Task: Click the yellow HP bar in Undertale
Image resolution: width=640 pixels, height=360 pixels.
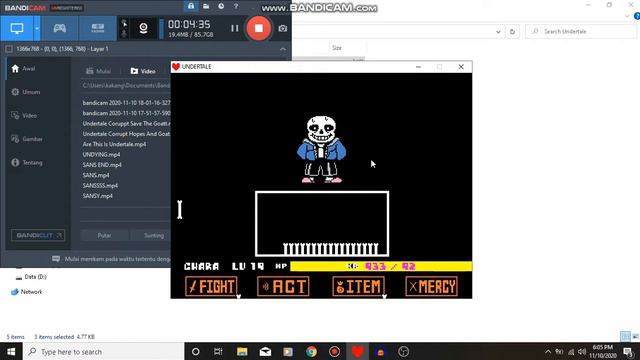Action: (x=381, y=267)
